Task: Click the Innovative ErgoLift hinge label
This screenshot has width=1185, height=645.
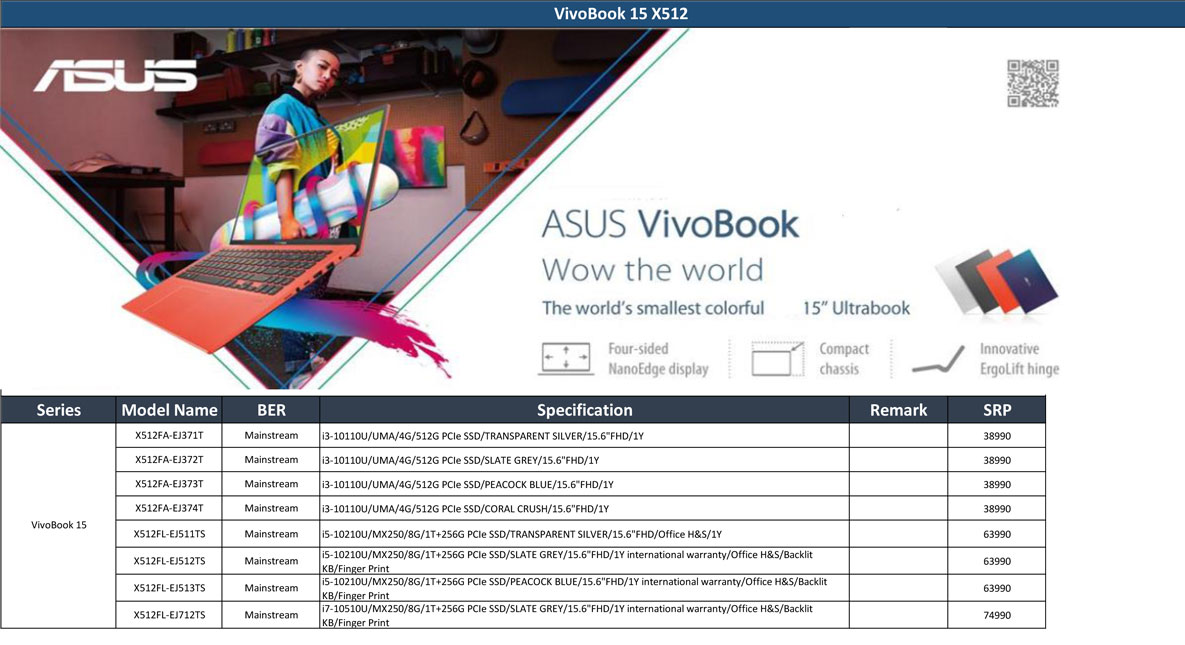Action: coord(1019,358)
